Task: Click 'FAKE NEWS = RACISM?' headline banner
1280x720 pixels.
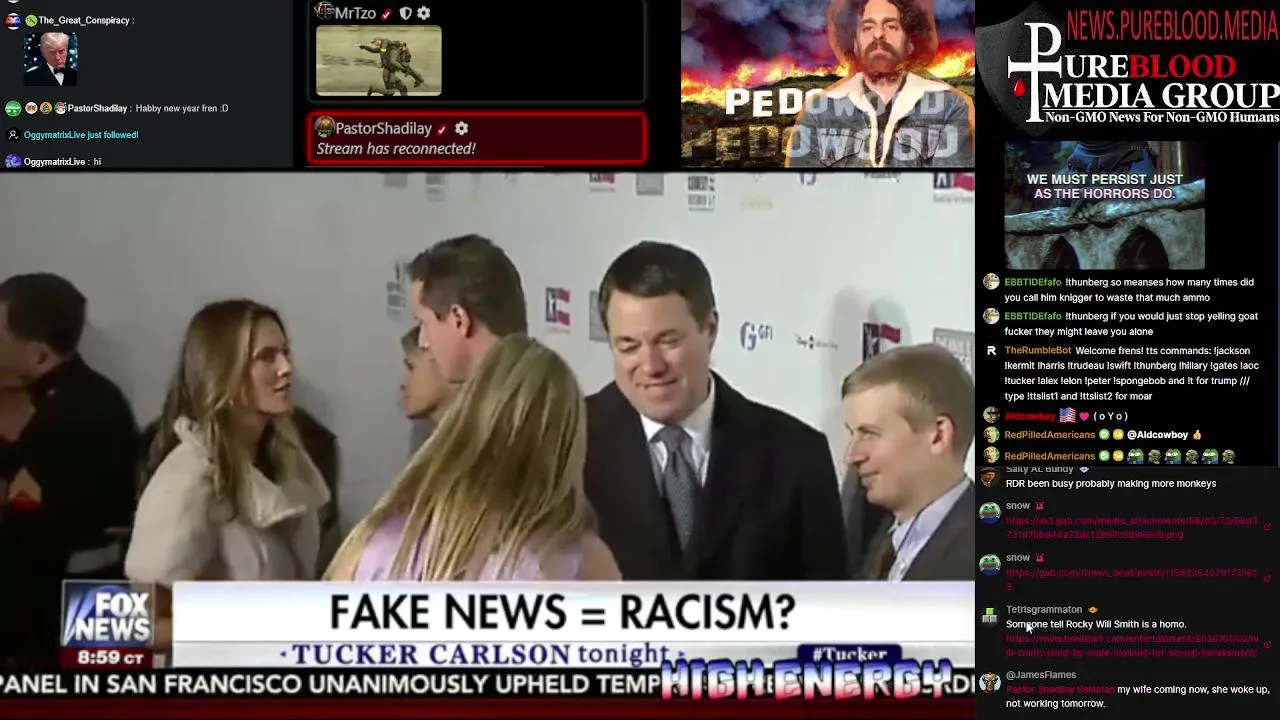Action: 562,612
